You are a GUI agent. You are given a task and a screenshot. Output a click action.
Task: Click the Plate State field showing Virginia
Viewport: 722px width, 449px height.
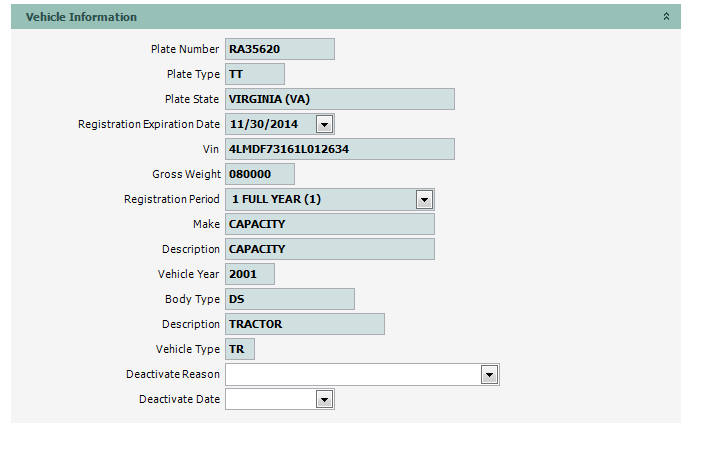pos(339,99)
